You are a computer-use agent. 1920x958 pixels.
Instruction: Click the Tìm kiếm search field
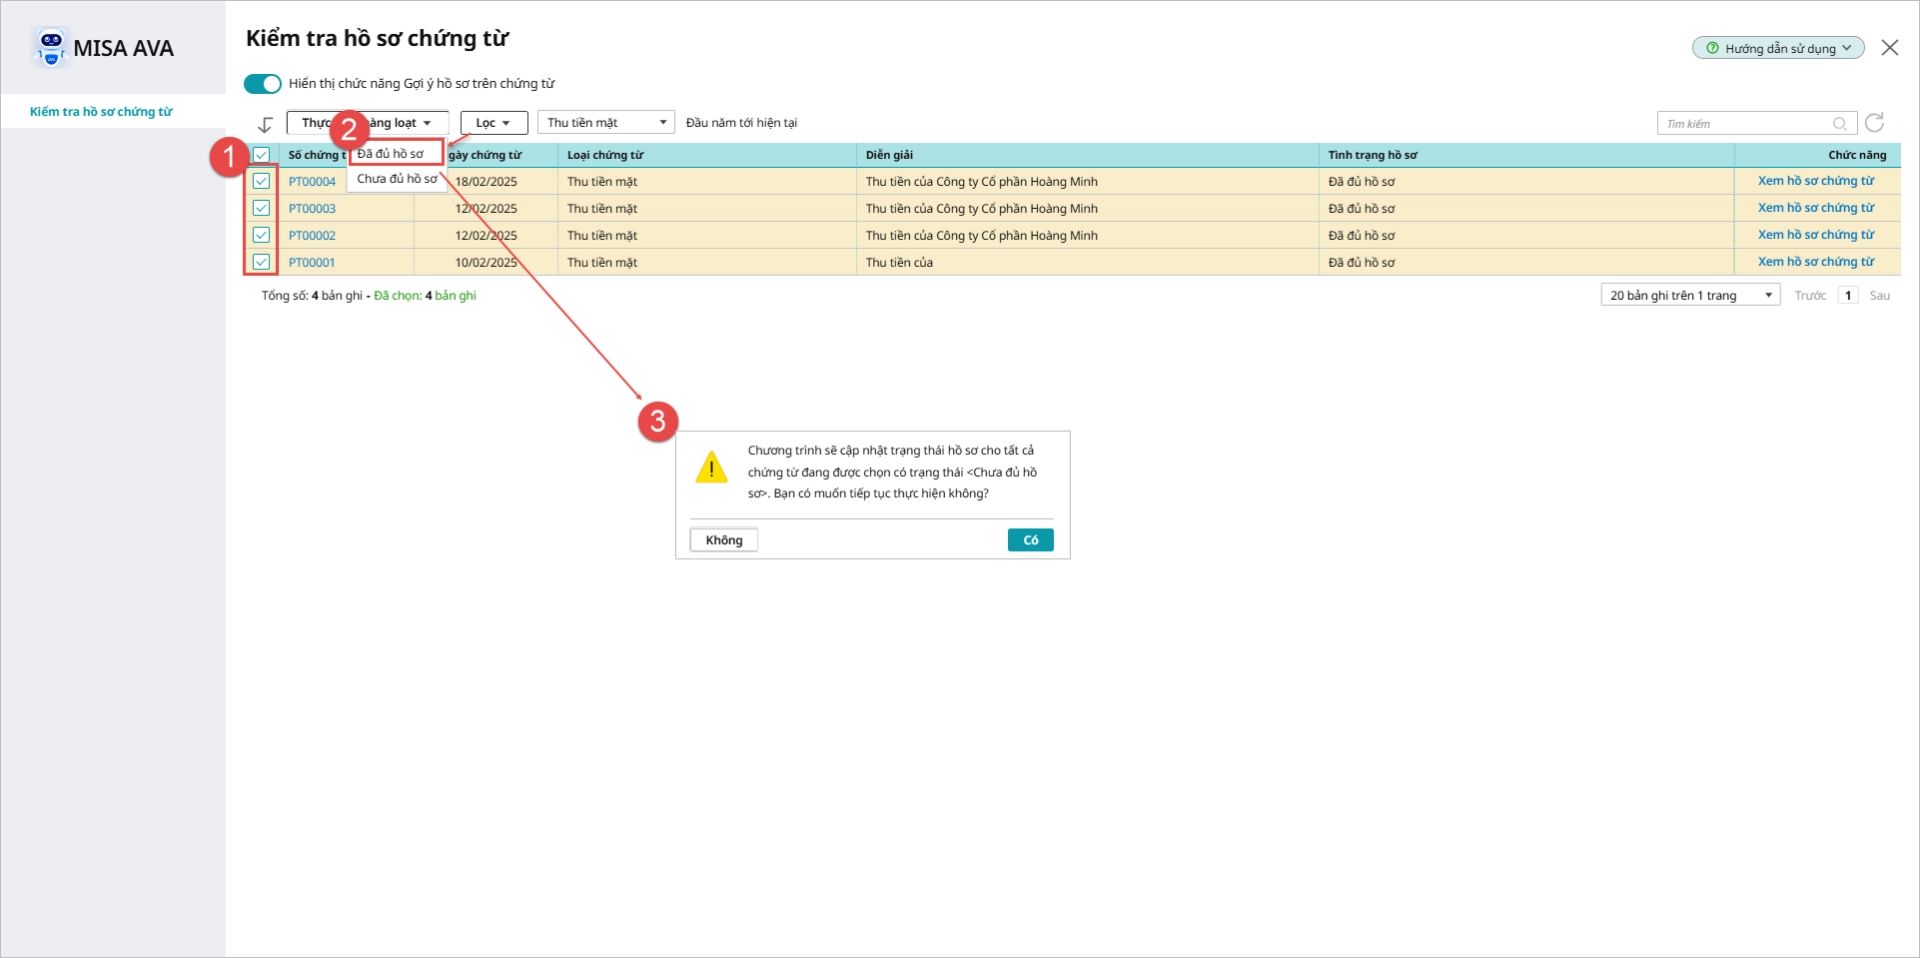pyautogui.click(x=1745, y=124)
